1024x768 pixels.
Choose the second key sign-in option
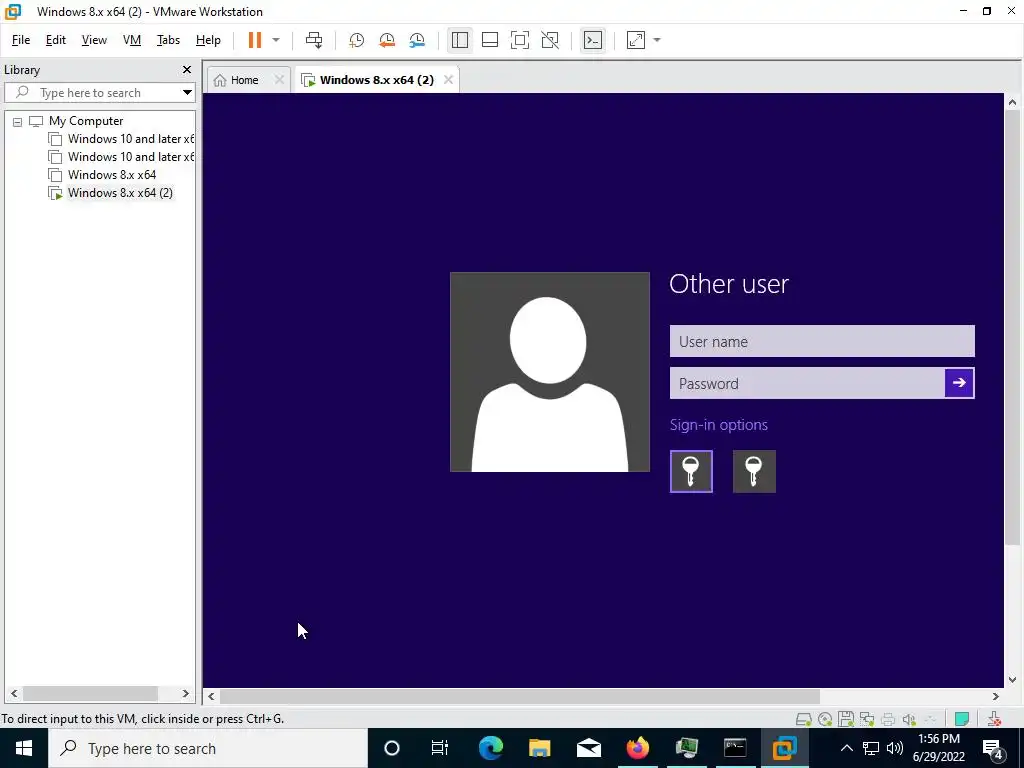pyautogui.click(x=754, y=472)
